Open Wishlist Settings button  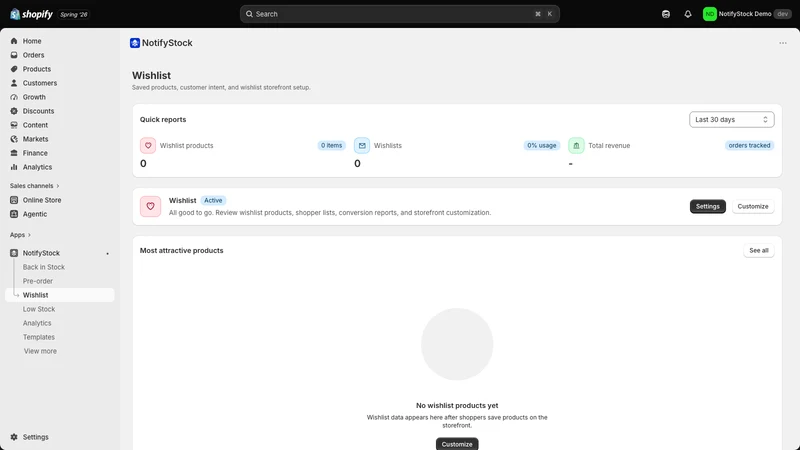(x=707, y=206)
